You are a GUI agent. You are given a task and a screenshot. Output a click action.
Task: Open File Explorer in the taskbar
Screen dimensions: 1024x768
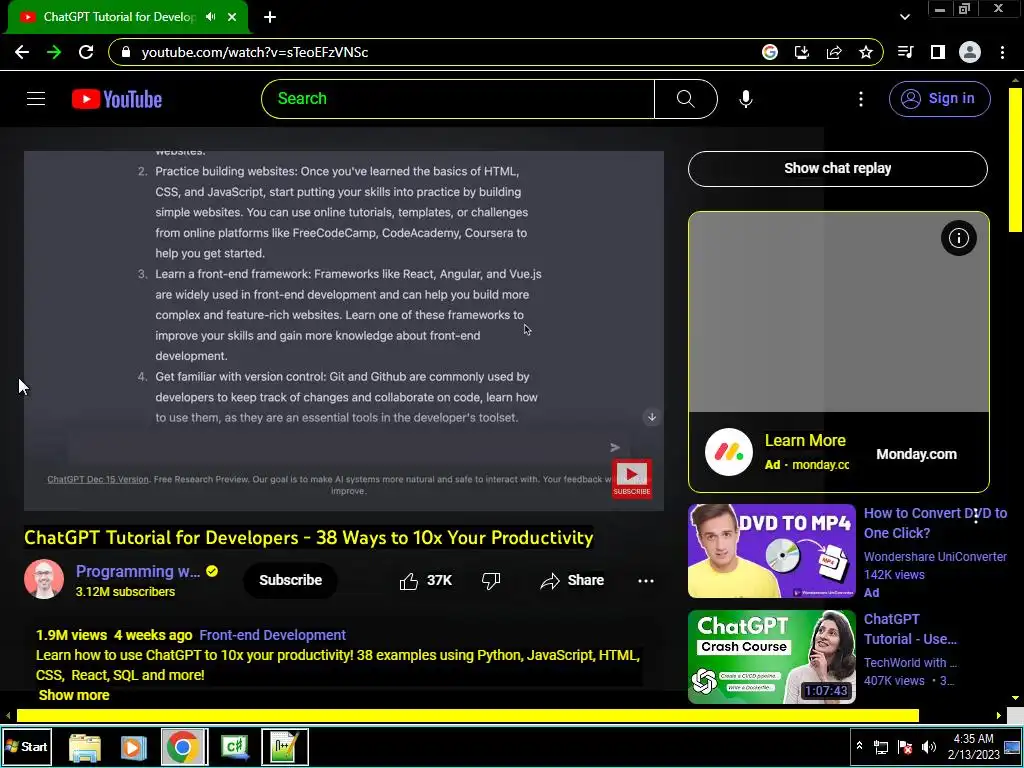85,746
